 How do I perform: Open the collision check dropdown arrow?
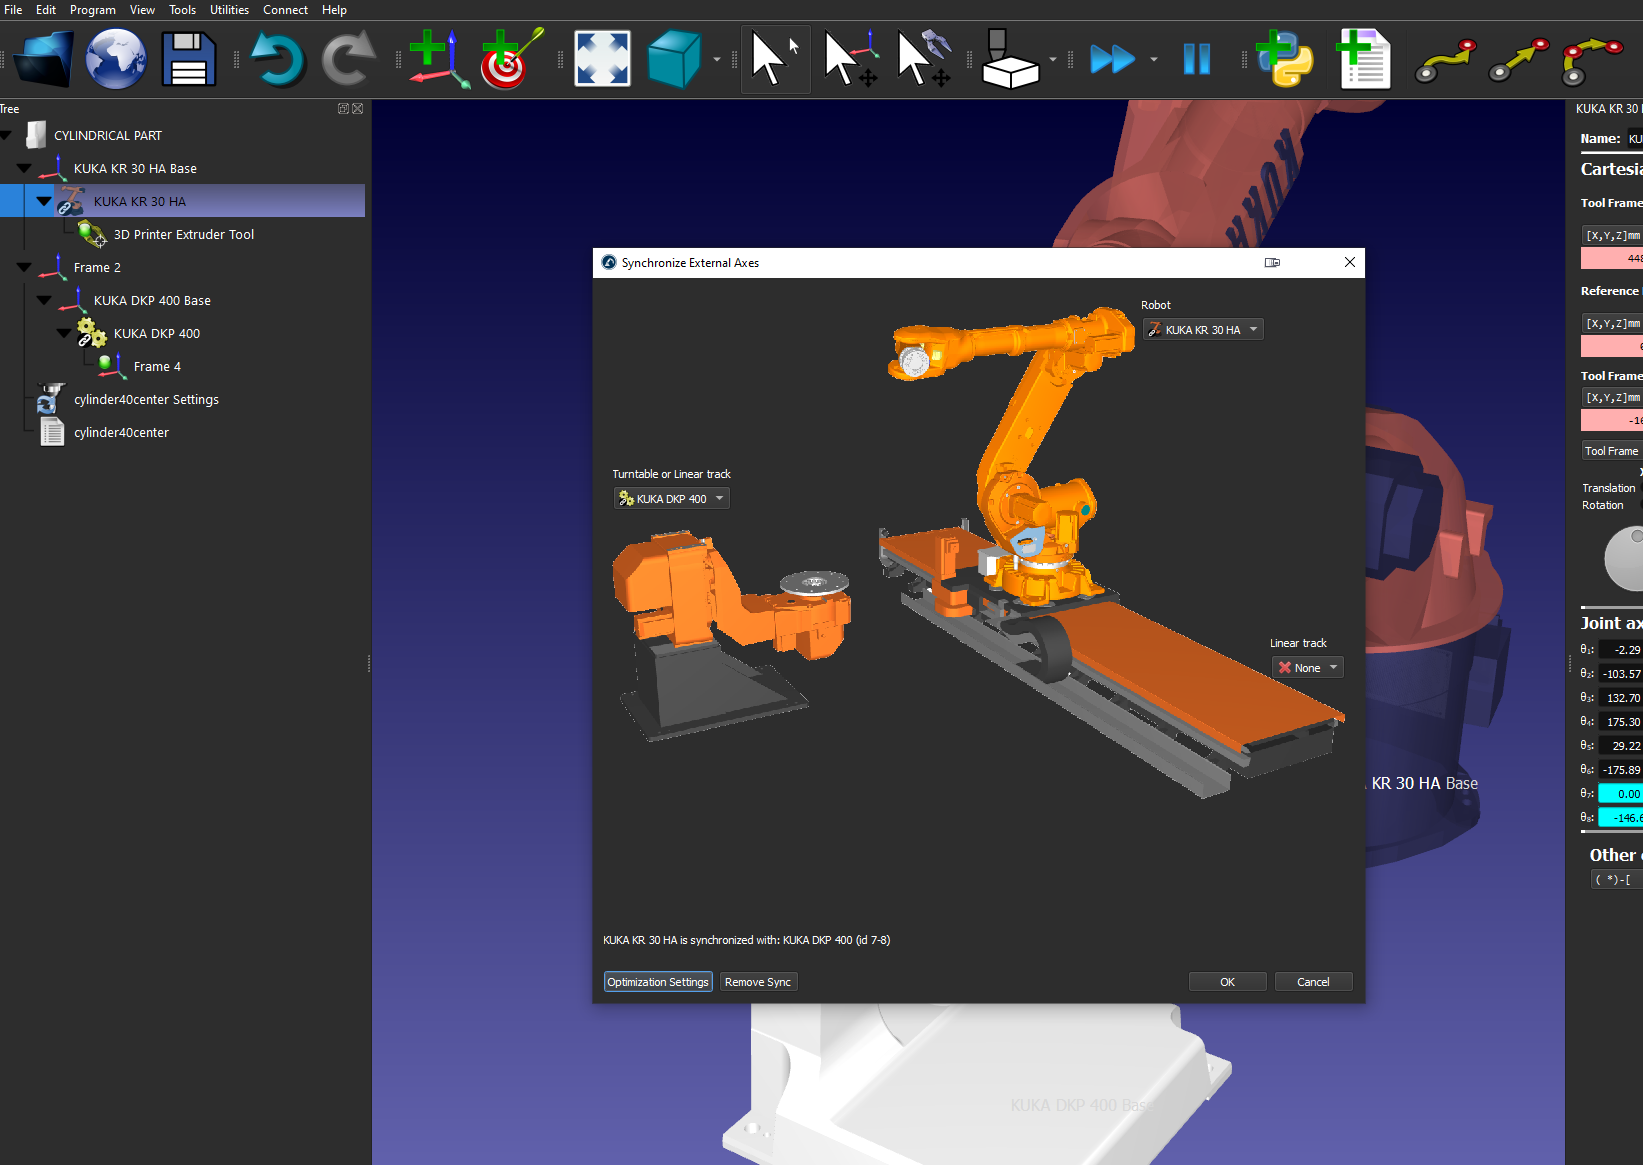click(1053, 60)
